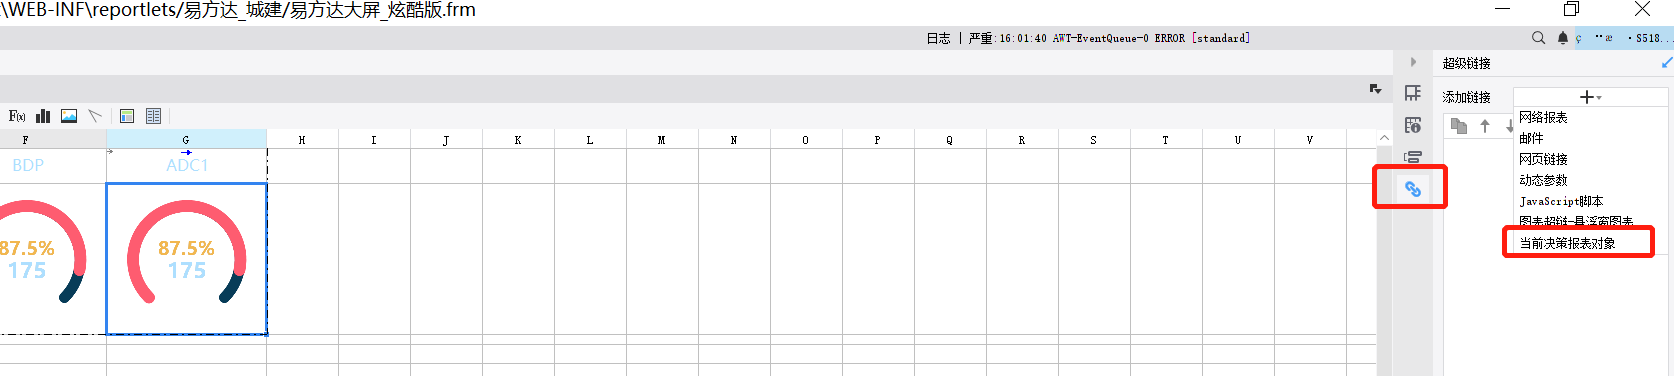Select the ADC1 gauge chart cell
The image size is (1674, 376).
pos(186,259)
